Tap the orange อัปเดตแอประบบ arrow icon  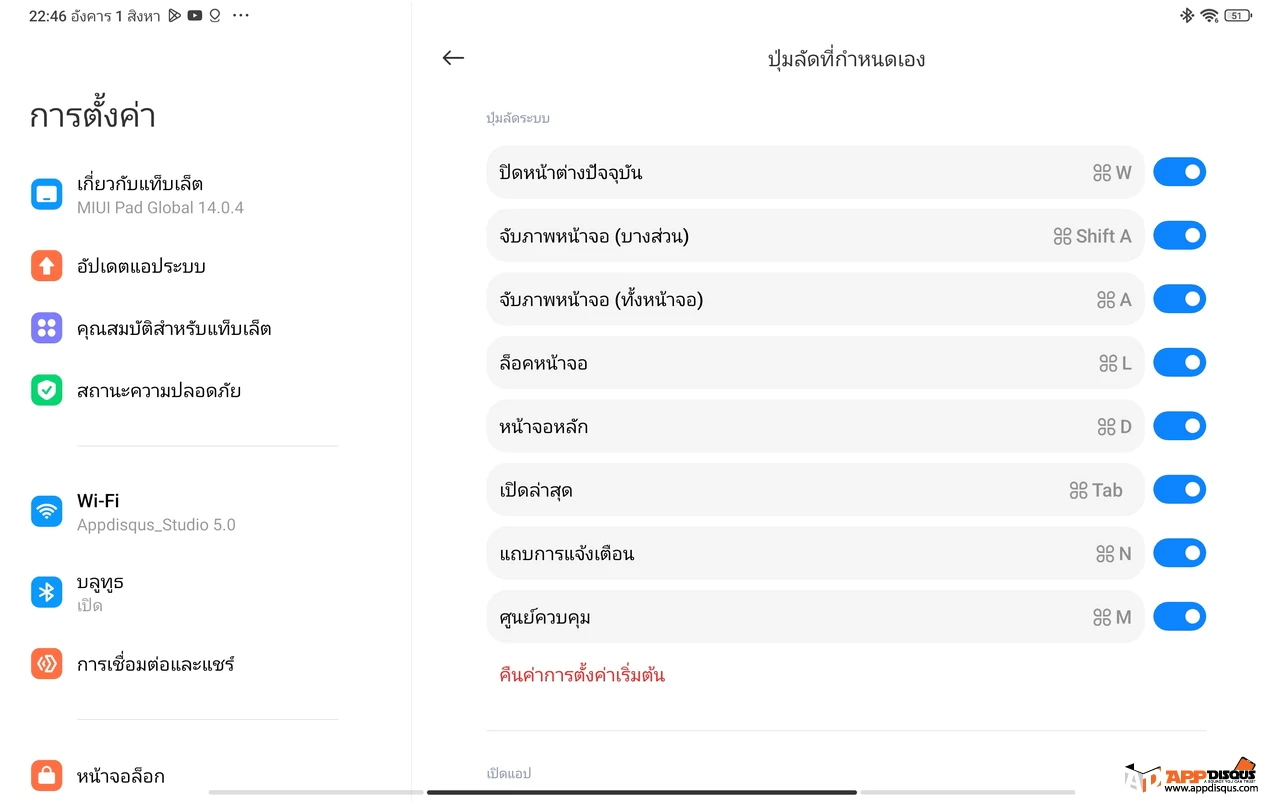point(46,265)
